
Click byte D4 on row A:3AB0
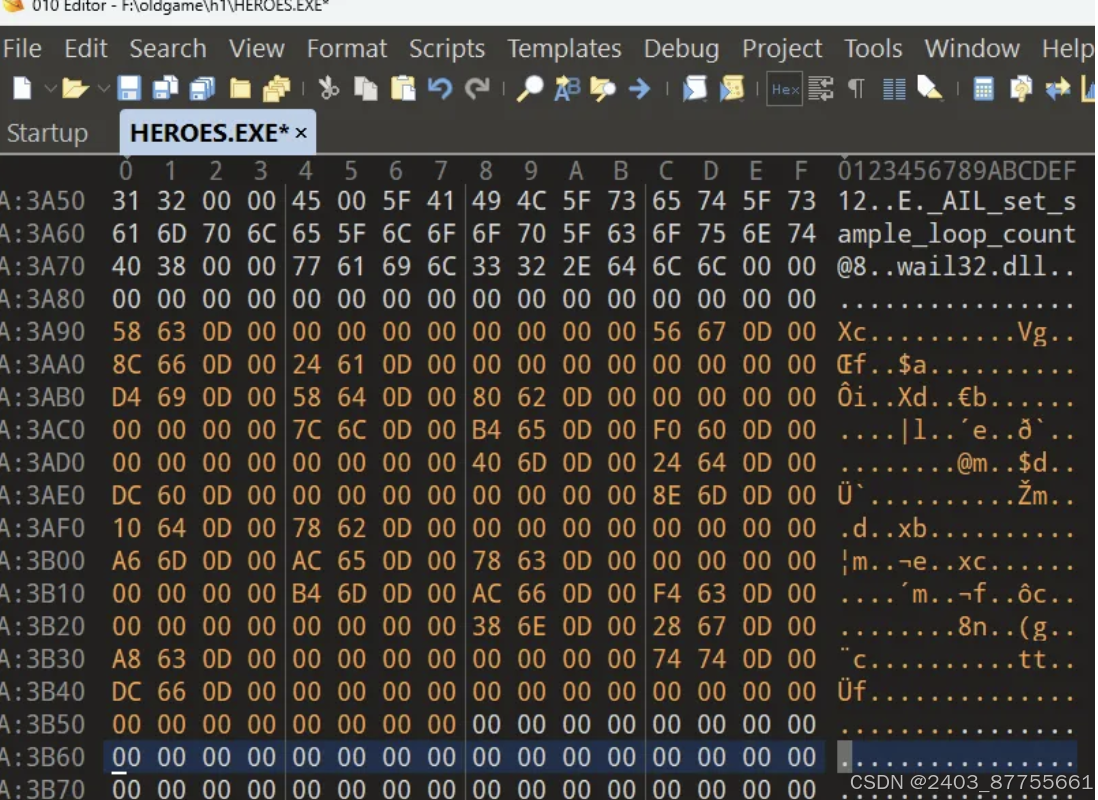coord(126,397)
